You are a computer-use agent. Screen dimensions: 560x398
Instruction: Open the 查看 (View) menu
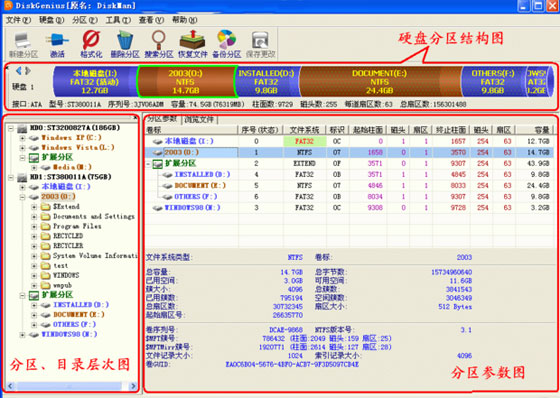pos(151,20)
